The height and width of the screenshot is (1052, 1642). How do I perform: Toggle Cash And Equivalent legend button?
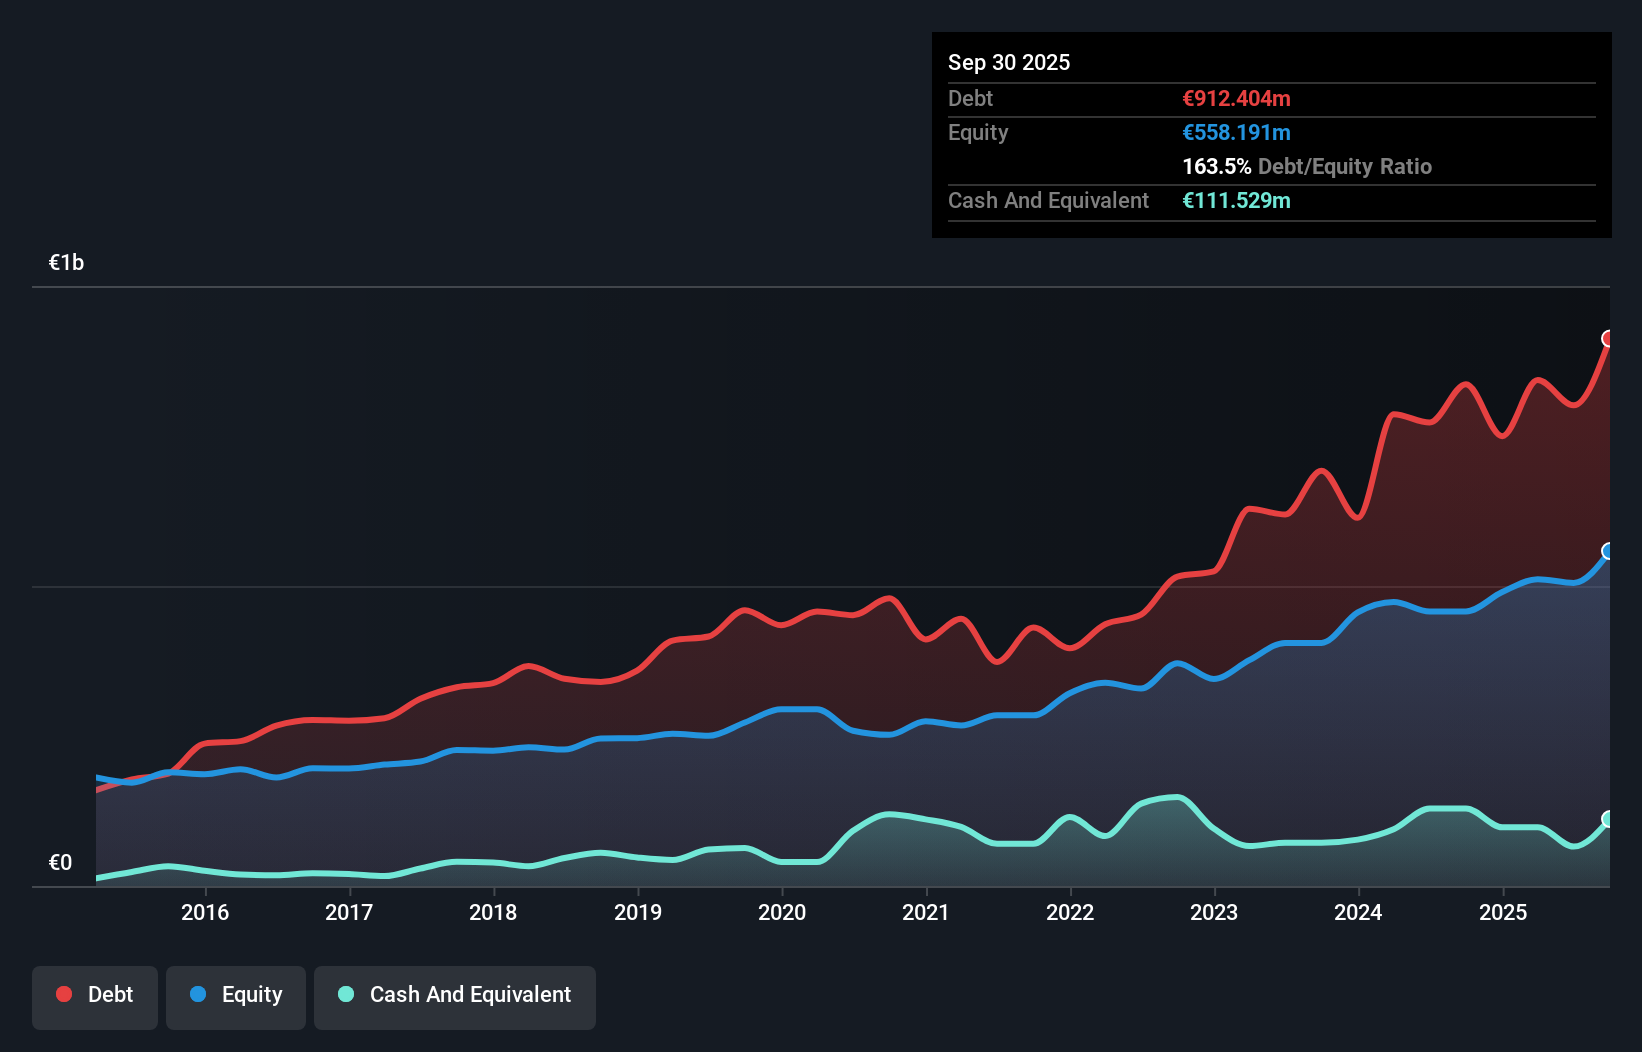[x=455, y=997]
